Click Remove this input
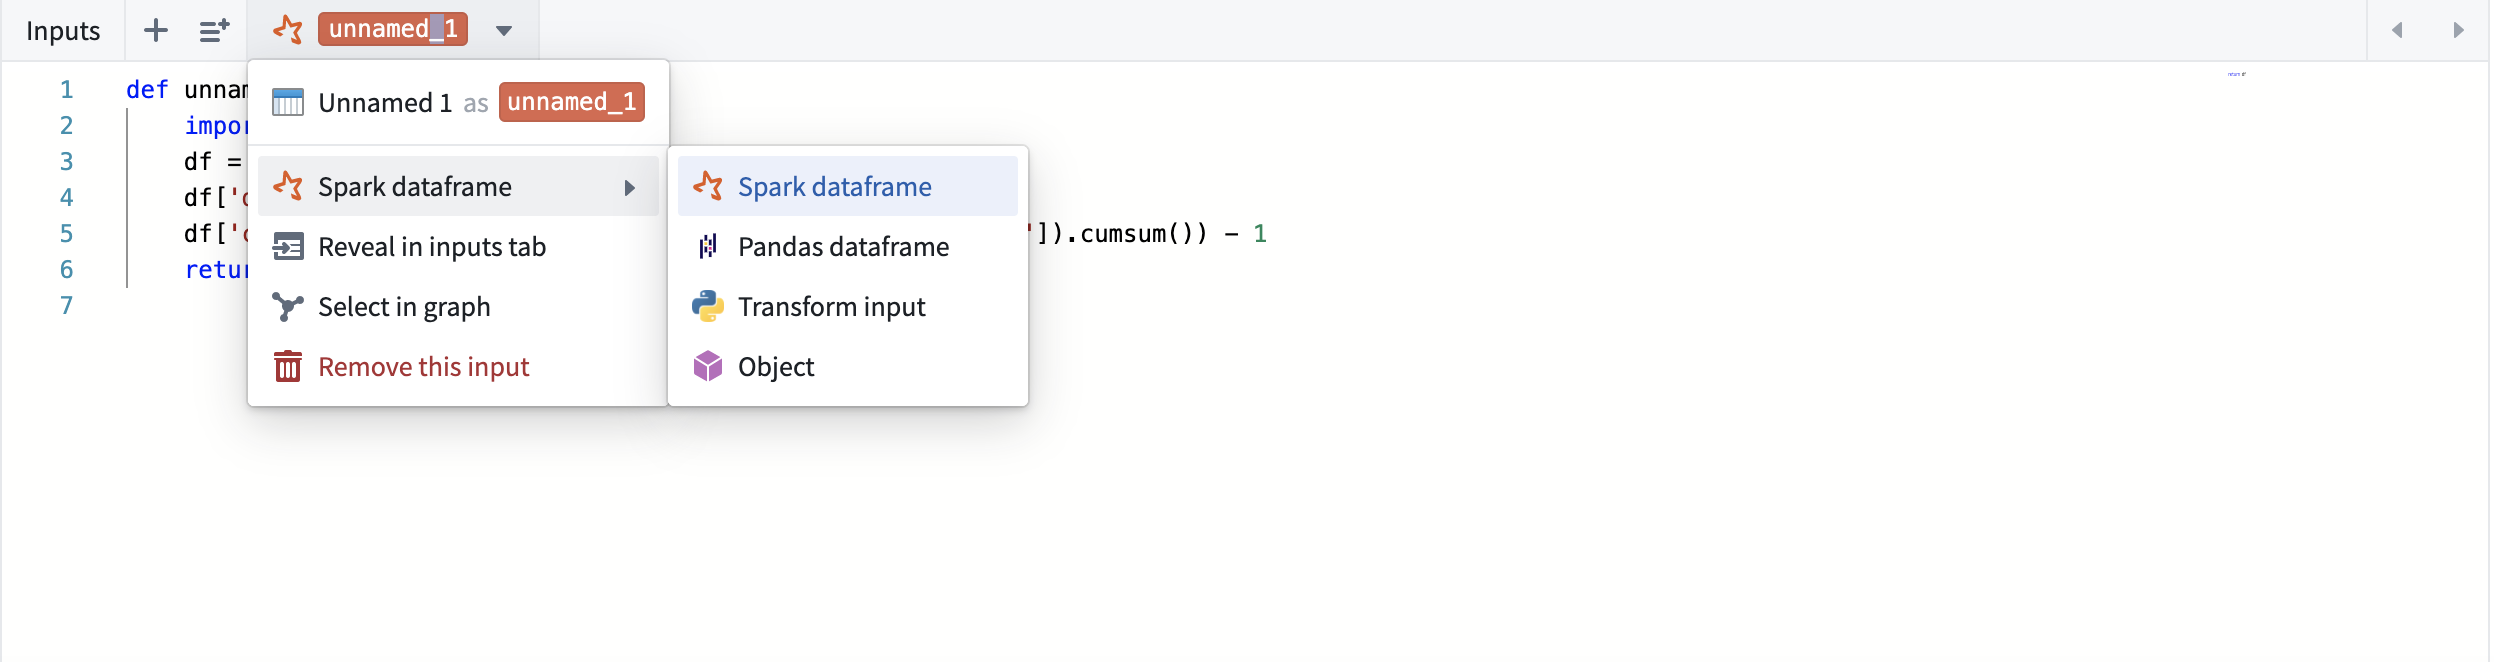 pos(458,366)
